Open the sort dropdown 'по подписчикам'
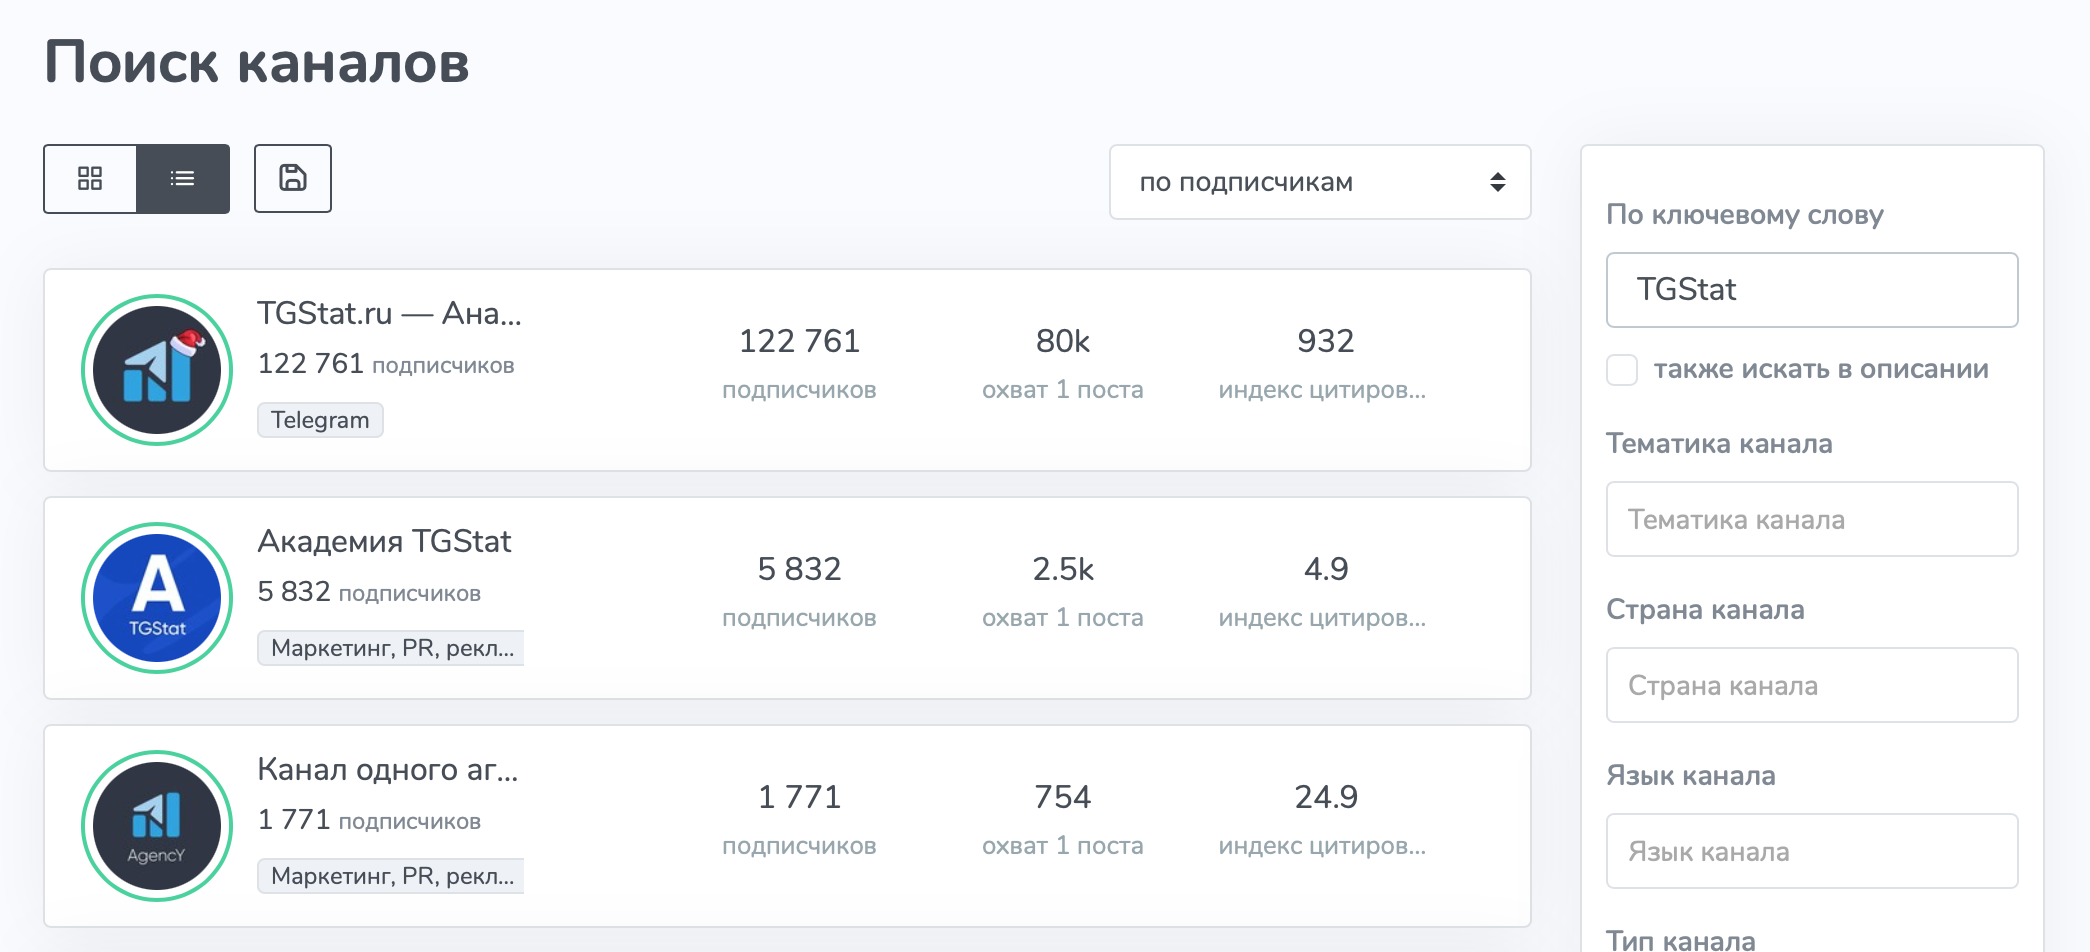This screenshot has height=952, width=2090. point(1320,182)
